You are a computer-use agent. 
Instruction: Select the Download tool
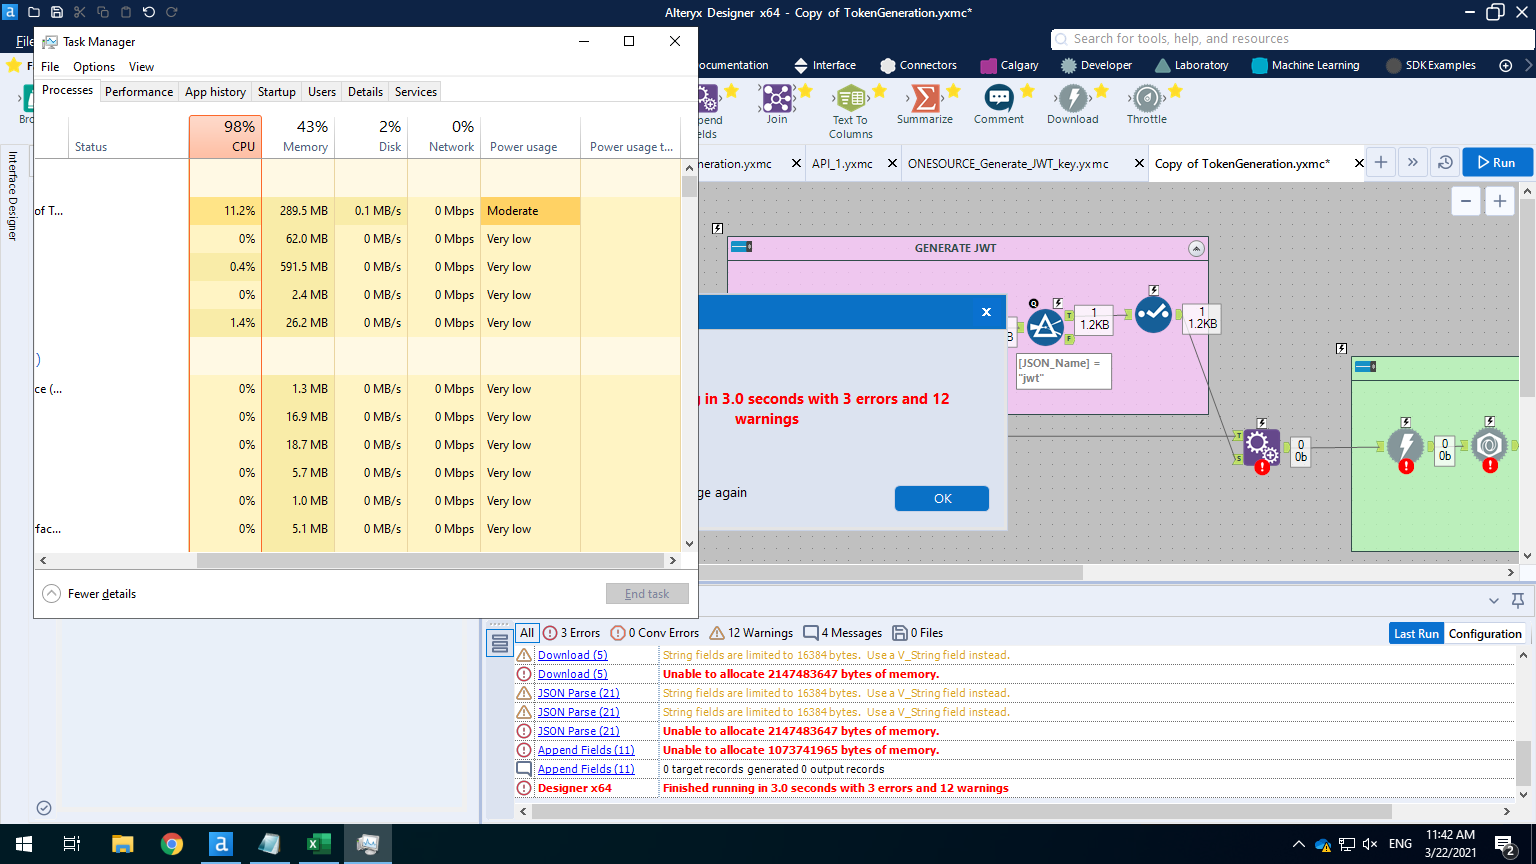(1073, 100)
